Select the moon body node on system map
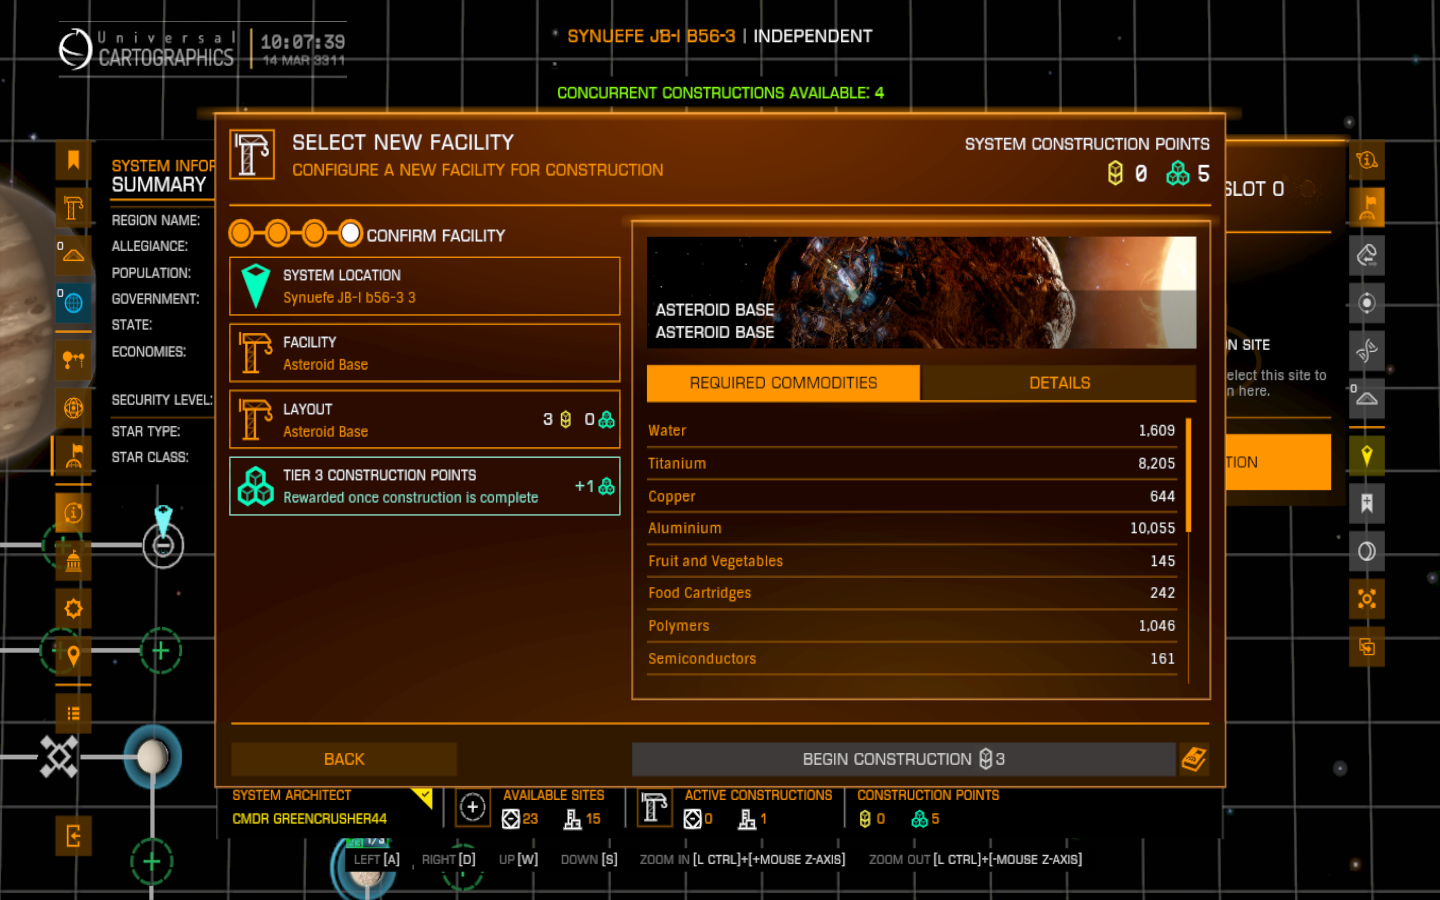The height and width of the screenshot is (900, 1440). click(x=153, y=757)
